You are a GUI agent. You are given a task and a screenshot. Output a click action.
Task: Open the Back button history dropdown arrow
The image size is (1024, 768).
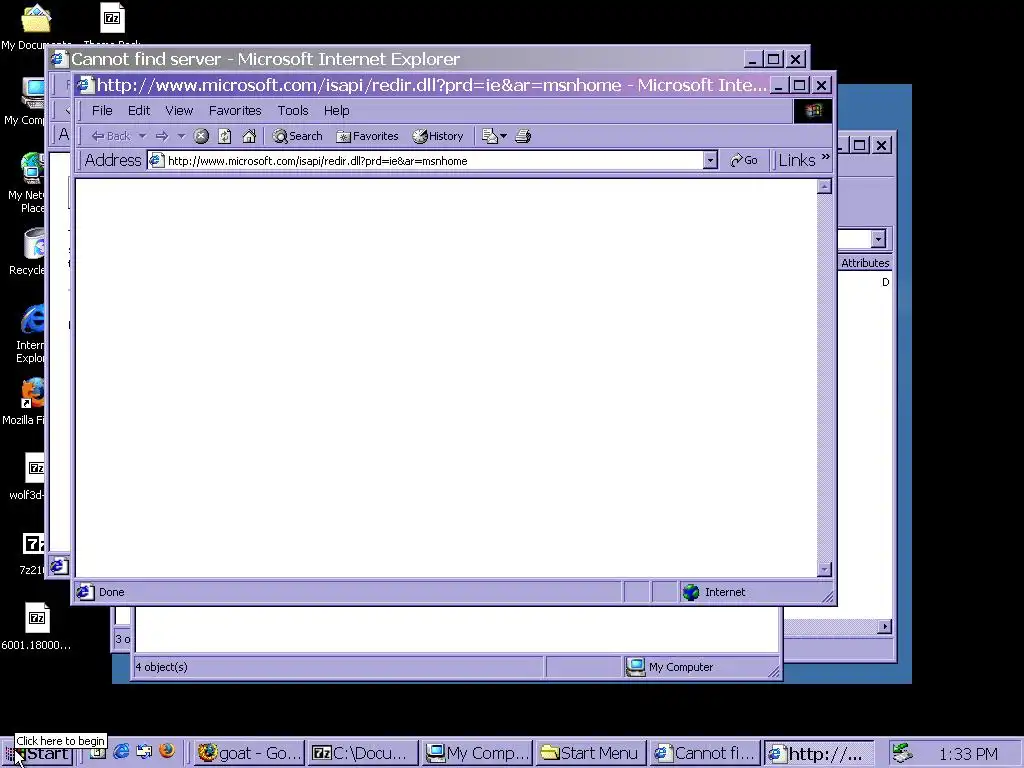[142, 136]
